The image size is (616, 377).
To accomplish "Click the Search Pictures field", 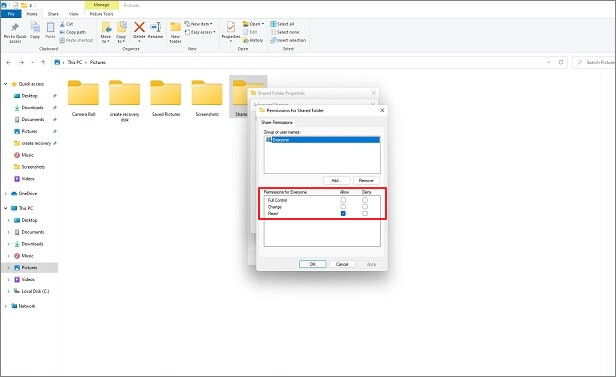I will point(595,62).
